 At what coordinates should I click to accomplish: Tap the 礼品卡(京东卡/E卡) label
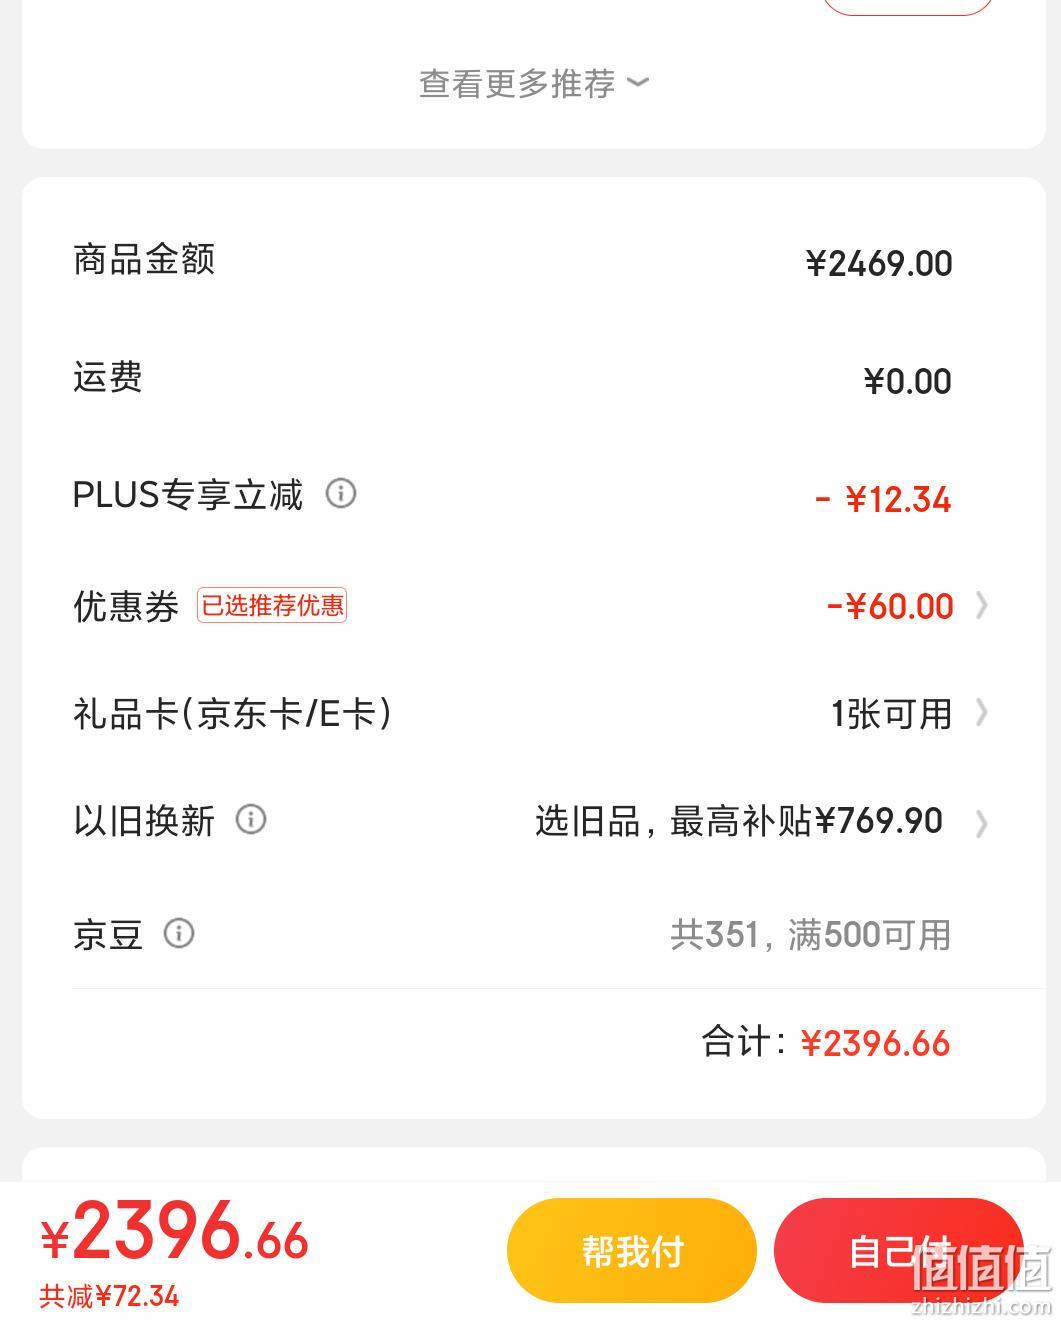pos(232,714)
